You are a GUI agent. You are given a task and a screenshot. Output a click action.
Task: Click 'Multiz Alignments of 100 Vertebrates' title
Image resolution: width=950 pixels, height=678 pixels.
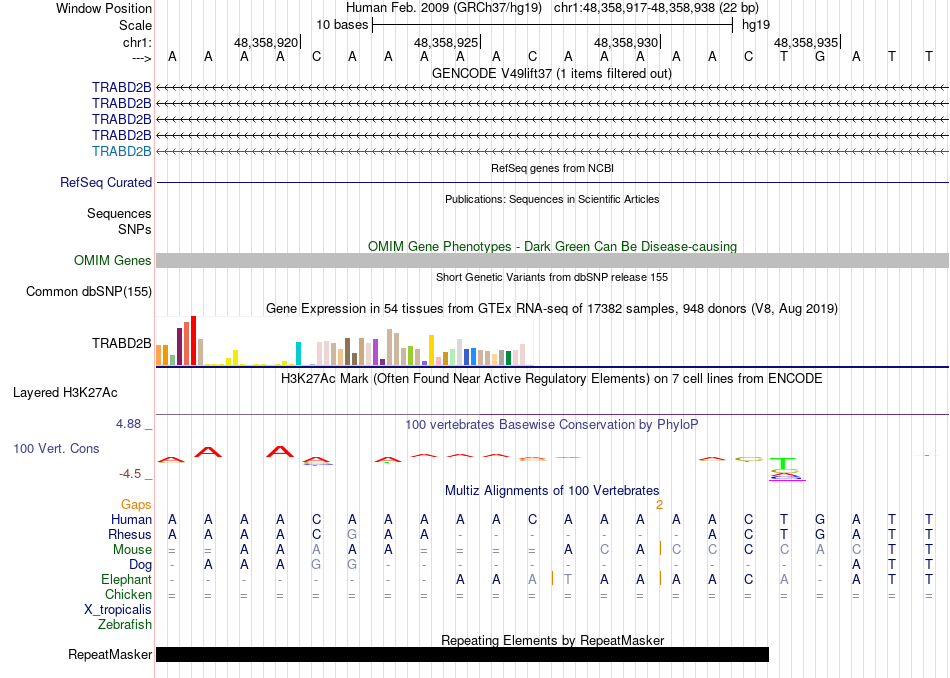click(x=552, y=490)
